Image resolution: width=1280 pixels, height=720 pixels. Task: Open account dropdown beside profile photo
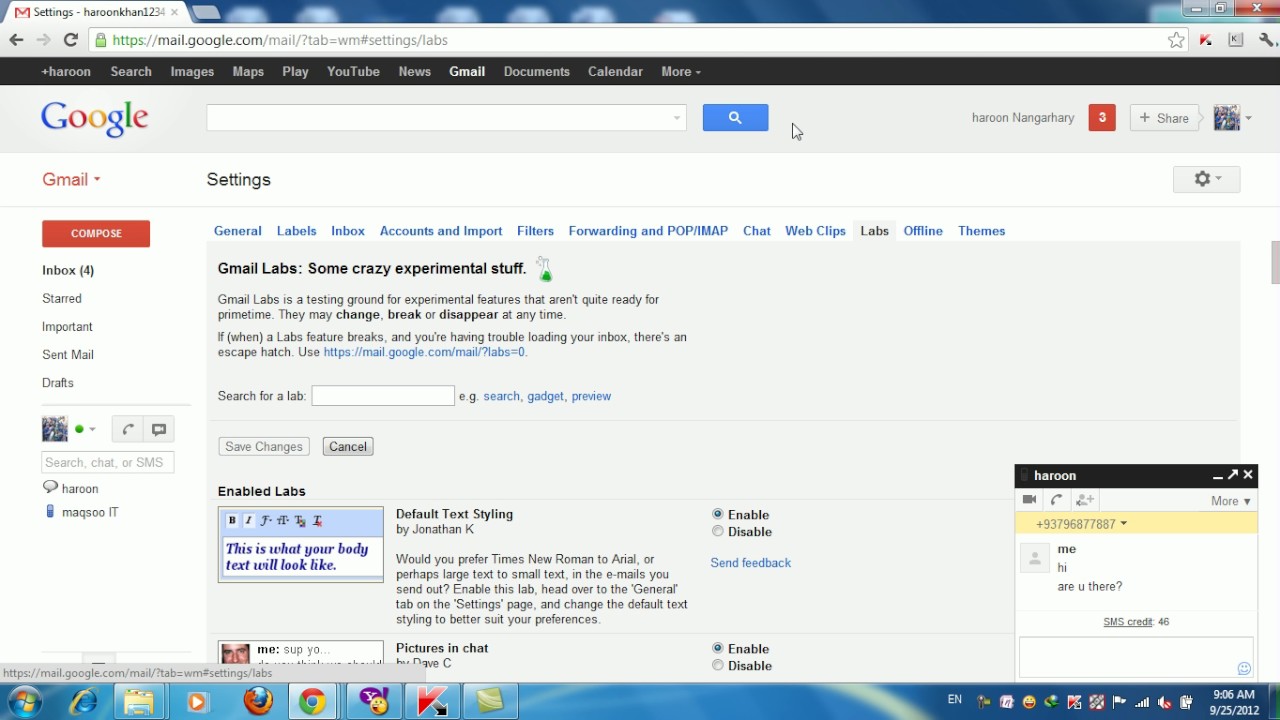click(1248, 119)
